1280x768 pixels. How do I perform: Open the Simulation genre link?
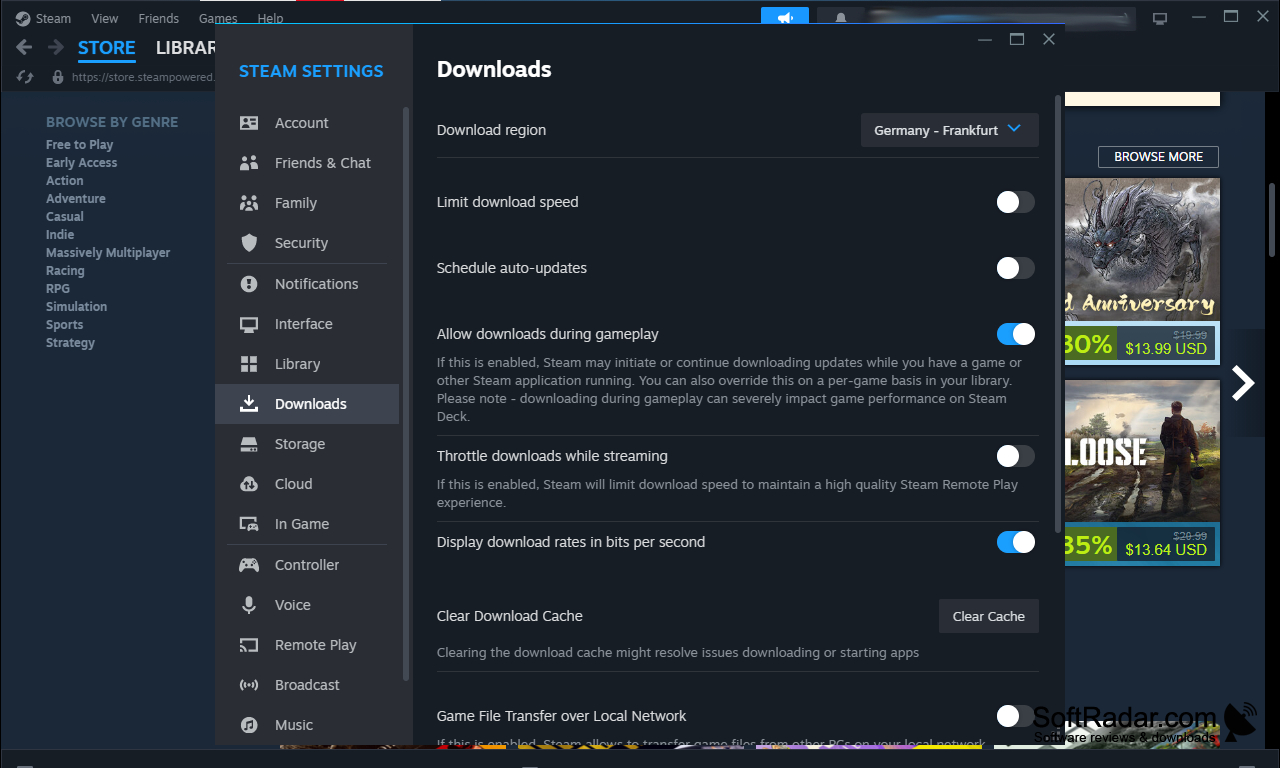pos(76,307)
